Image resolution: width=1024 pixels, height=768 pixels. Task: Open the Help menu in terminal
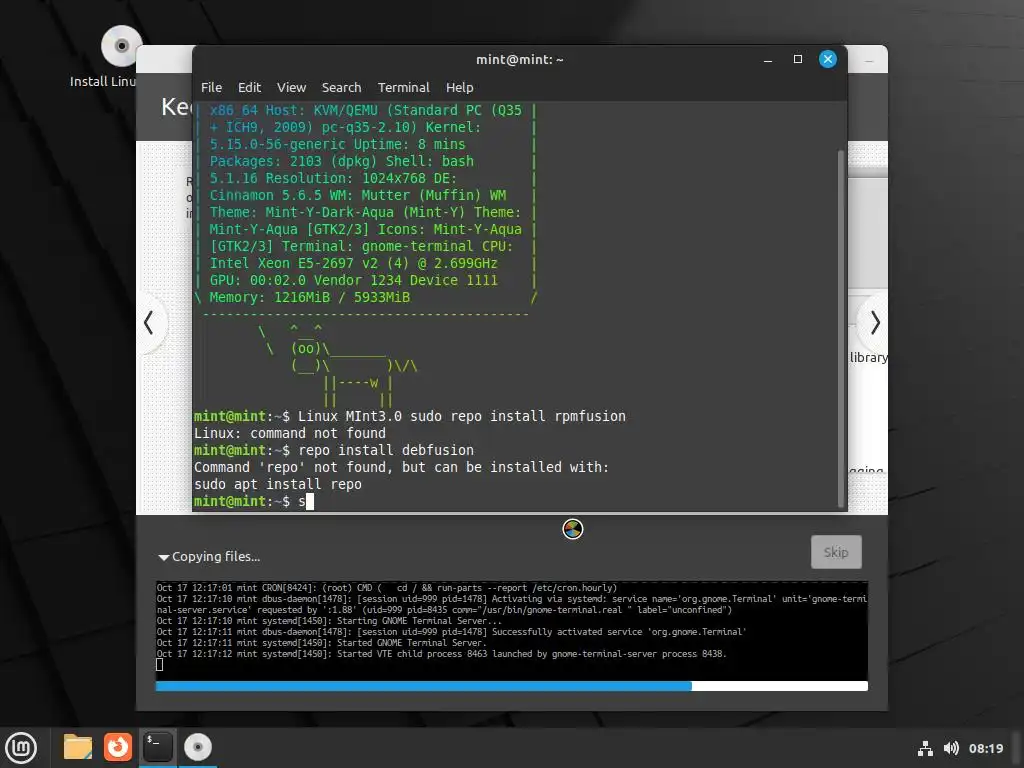[459, 88]
